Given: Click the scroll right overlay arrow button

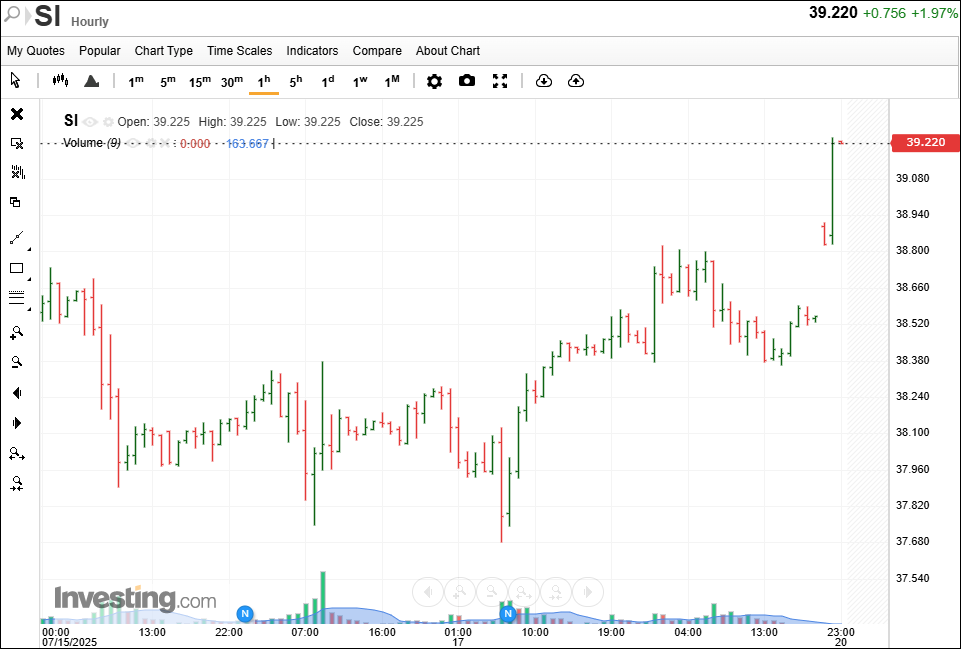Looking at the screenshot, I should 588,592.
